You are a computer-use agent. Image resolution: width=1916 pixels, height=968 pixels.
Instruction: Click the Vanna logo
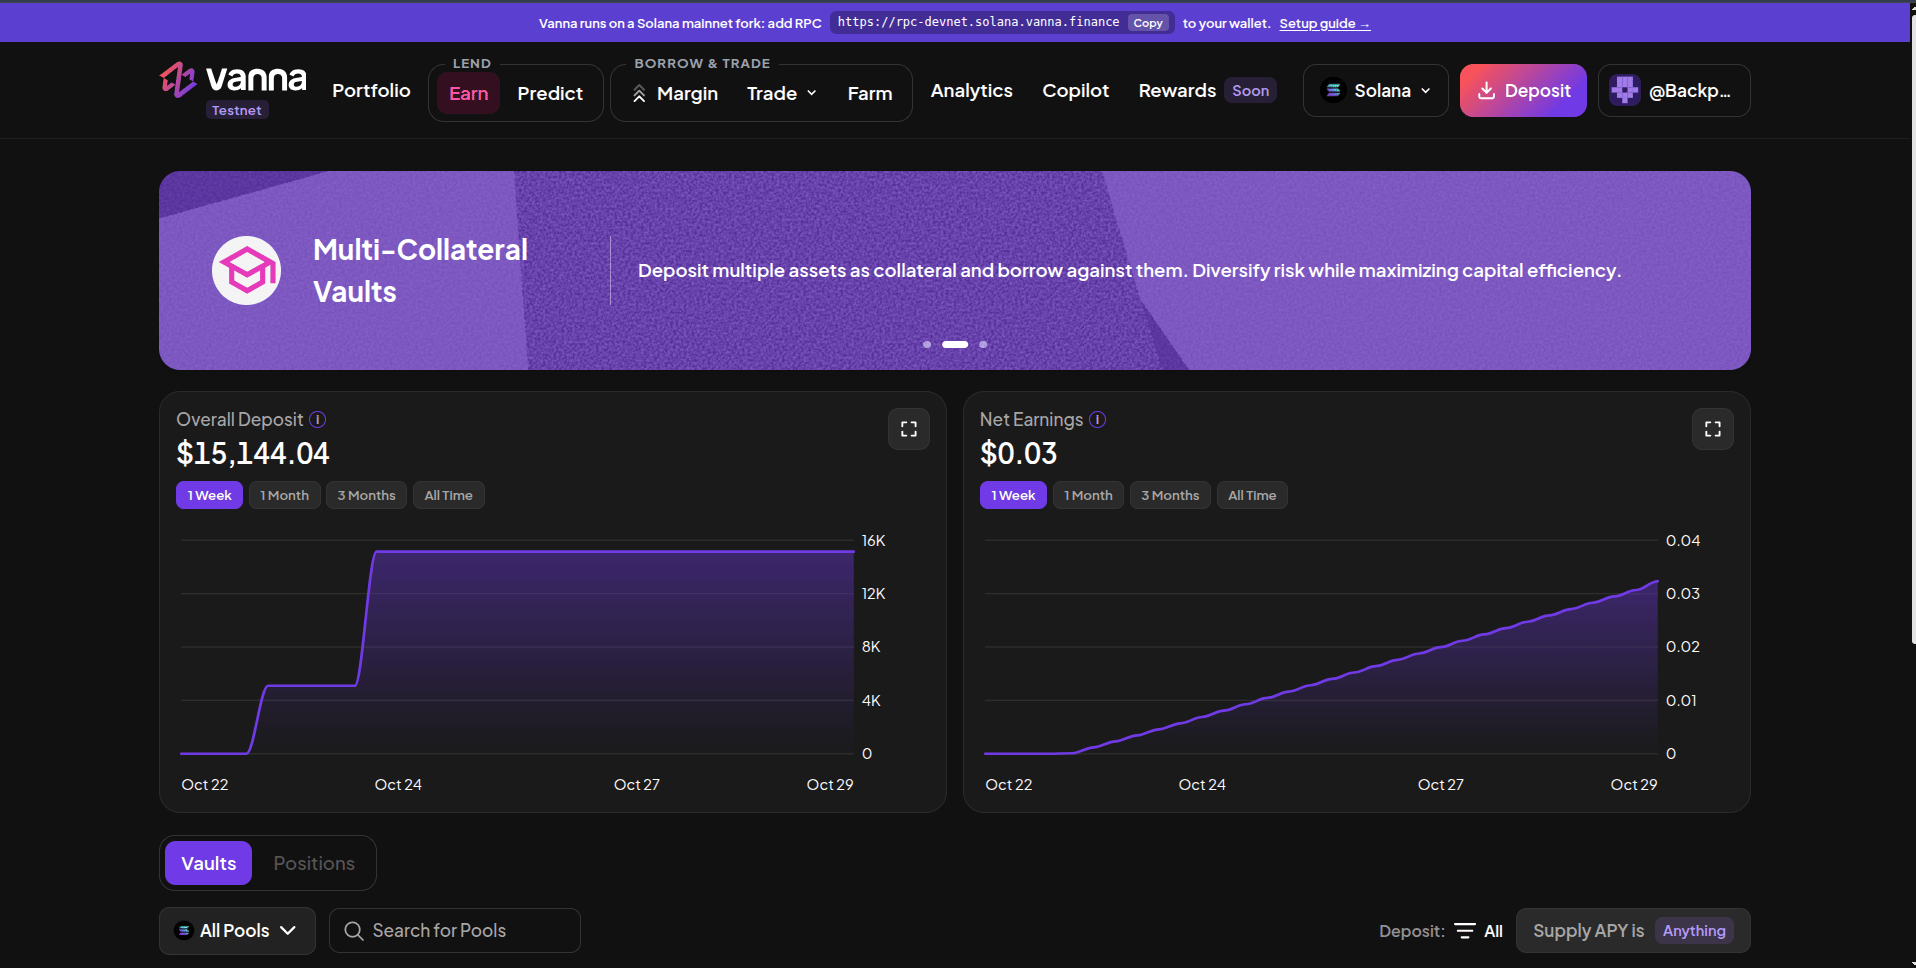pyautogui.click(x=233, y=80)
